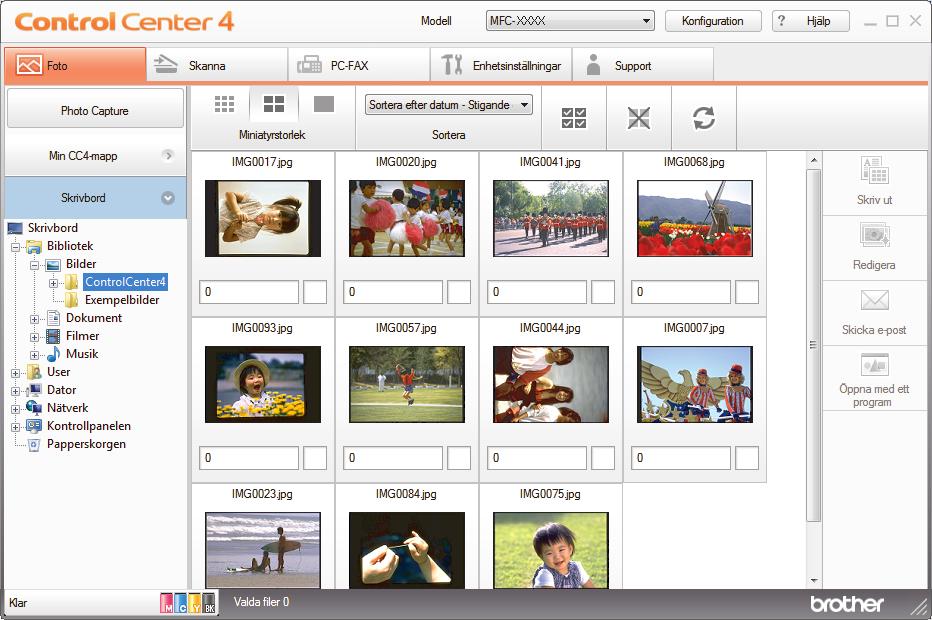Screen dimensions: 932x620
Task: Switch to the Foto tab
Action: pos(75,65)
